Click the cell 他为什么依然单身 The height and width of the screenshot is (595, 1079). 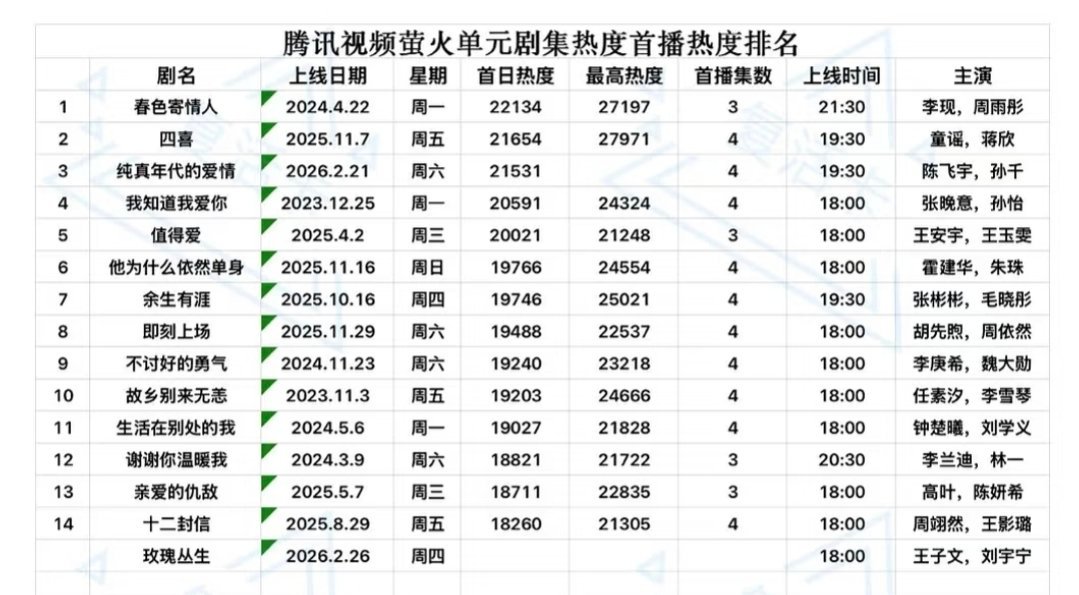(176, 268)
